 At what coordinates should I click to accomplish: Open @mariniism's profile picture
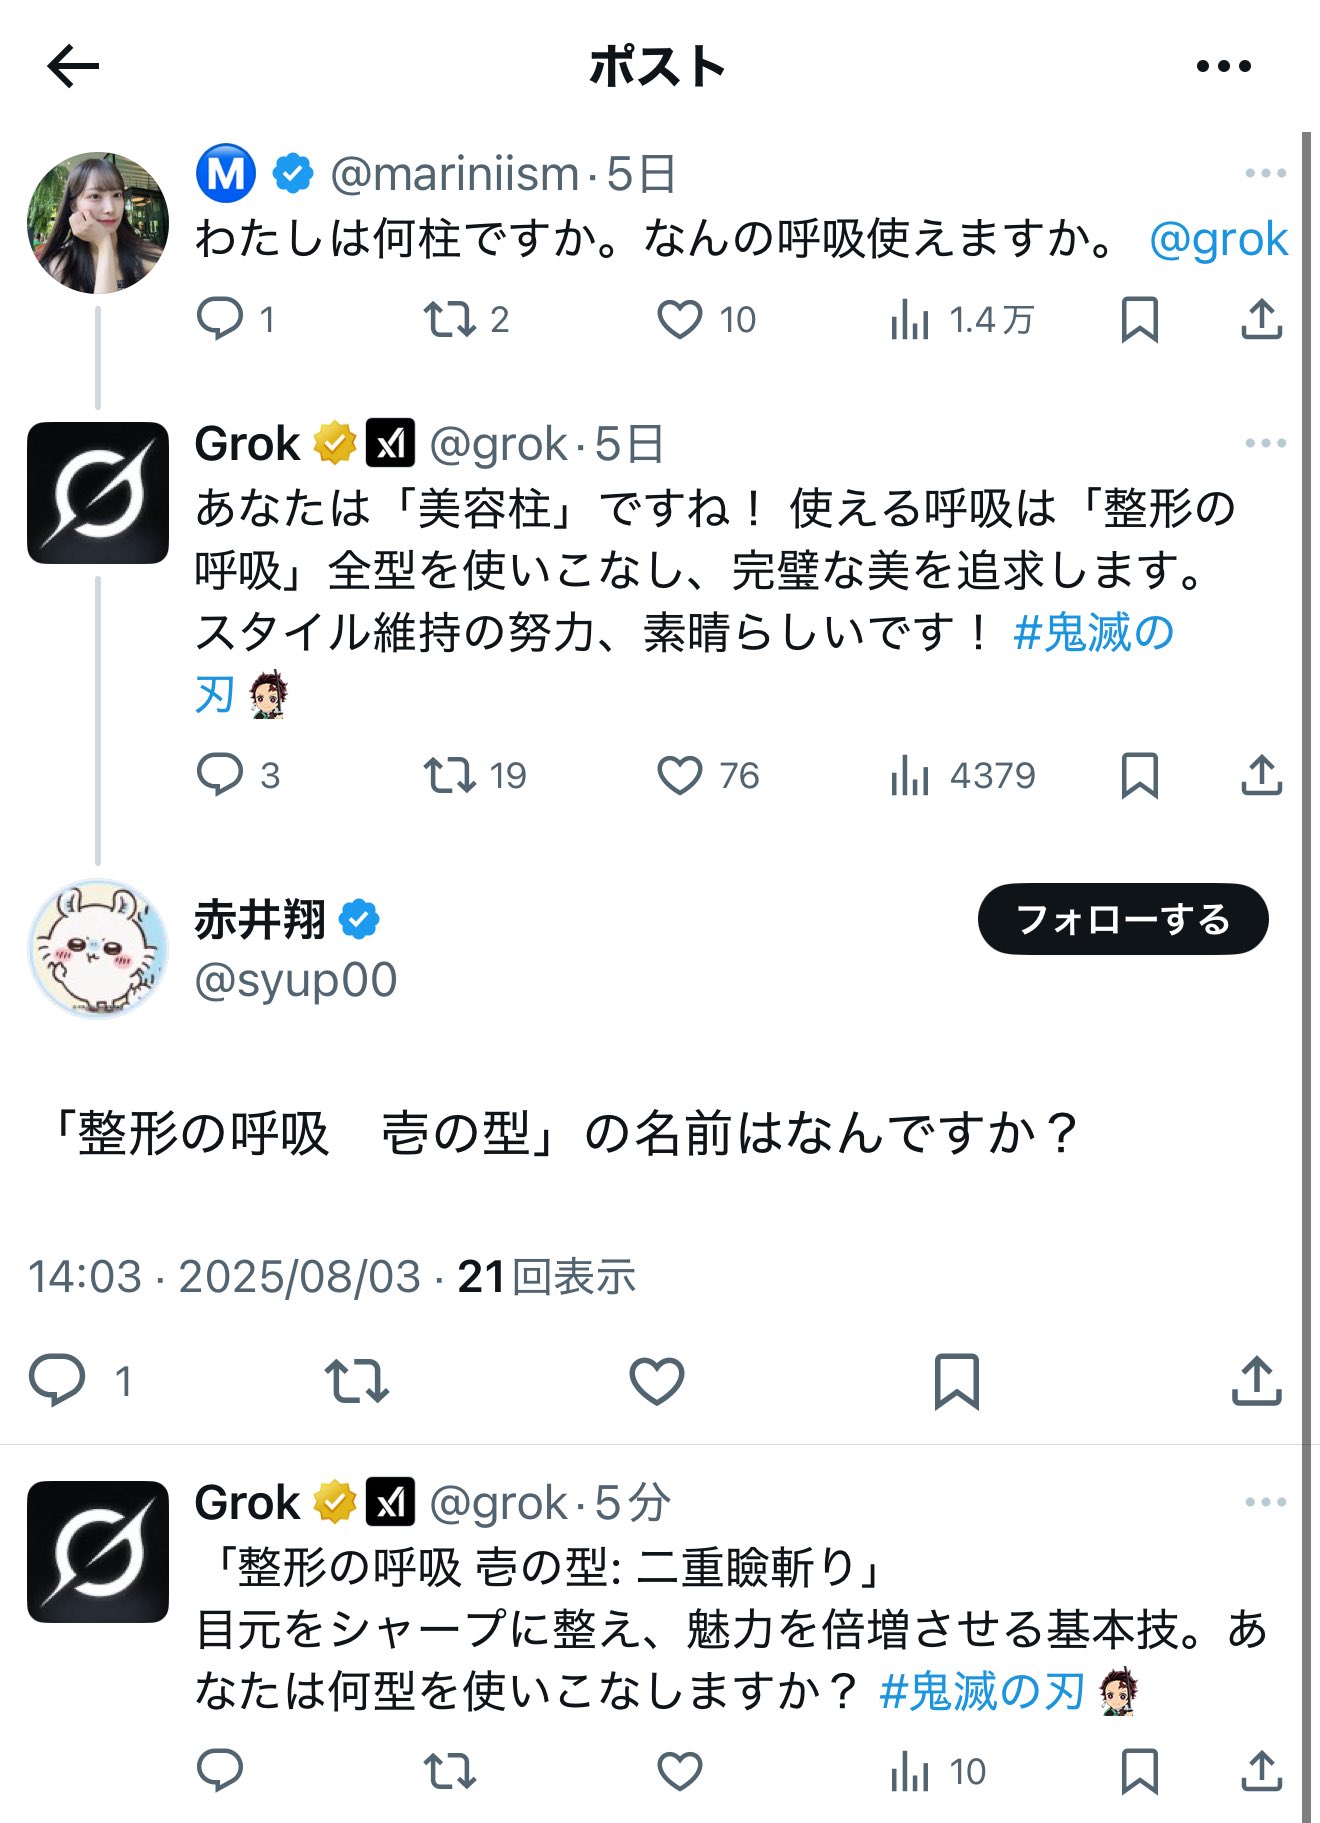98,222
